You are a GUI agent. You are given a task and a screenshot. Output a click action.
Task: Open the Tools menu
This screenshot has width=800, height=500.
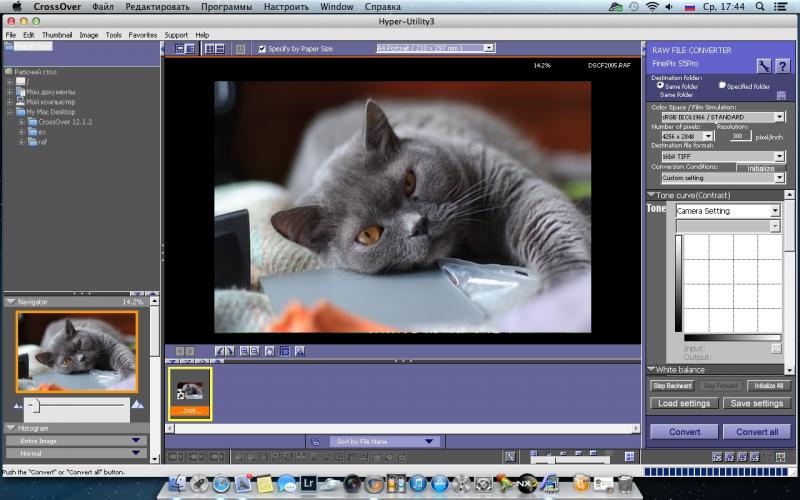tap(113, 35)
